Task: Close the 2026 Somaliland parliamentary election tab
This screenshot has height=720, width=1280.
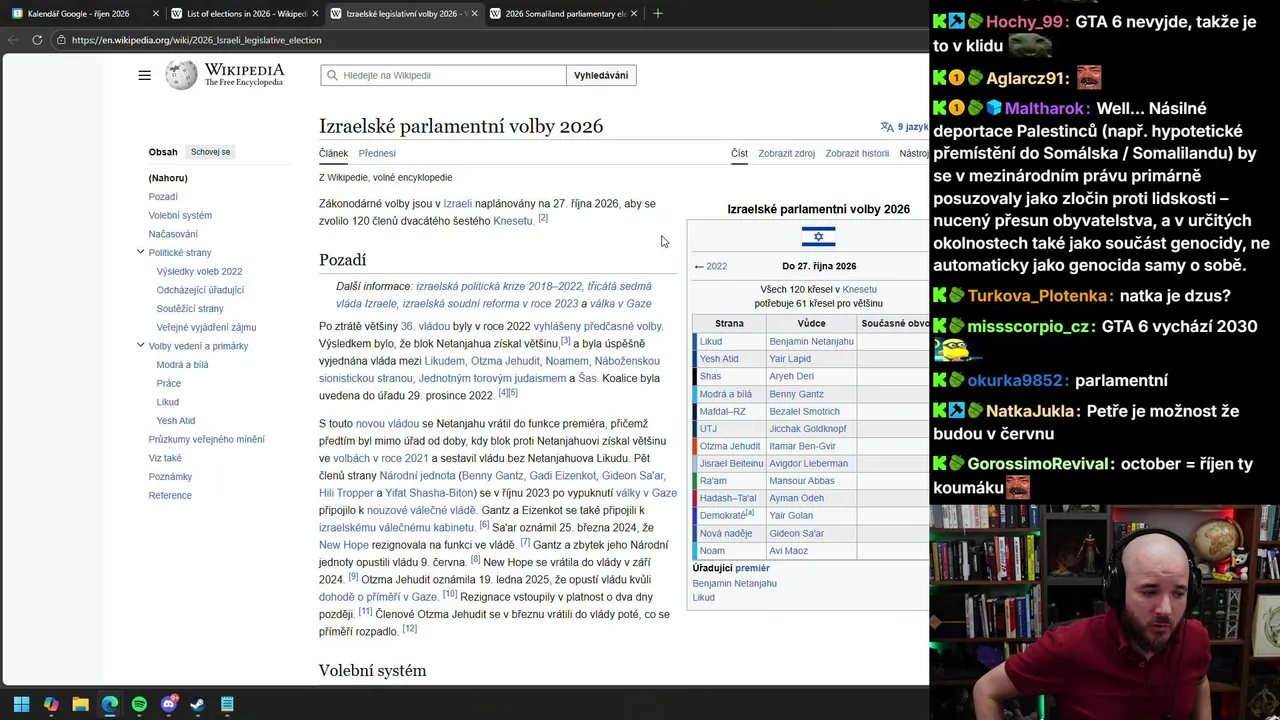Action: click(x=633, y=14)
